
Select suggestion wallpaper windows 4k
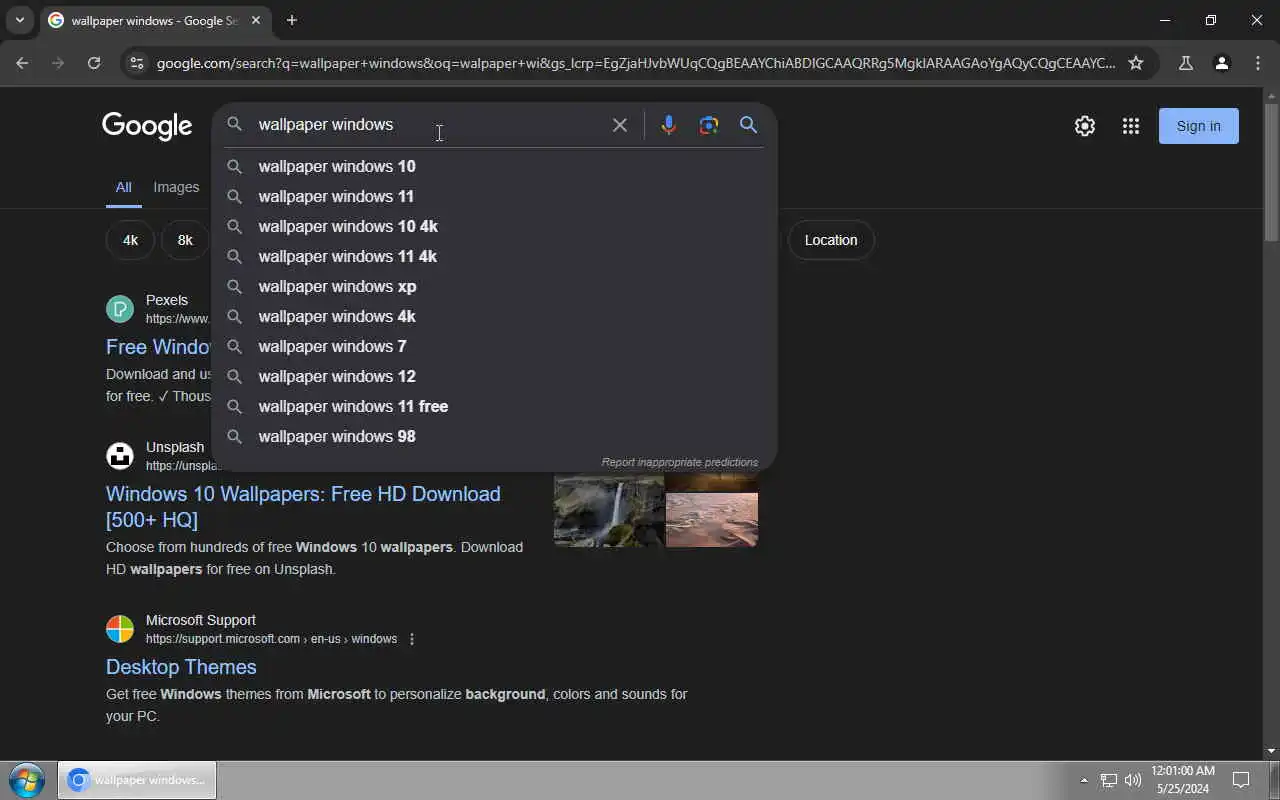click(494, 316)
